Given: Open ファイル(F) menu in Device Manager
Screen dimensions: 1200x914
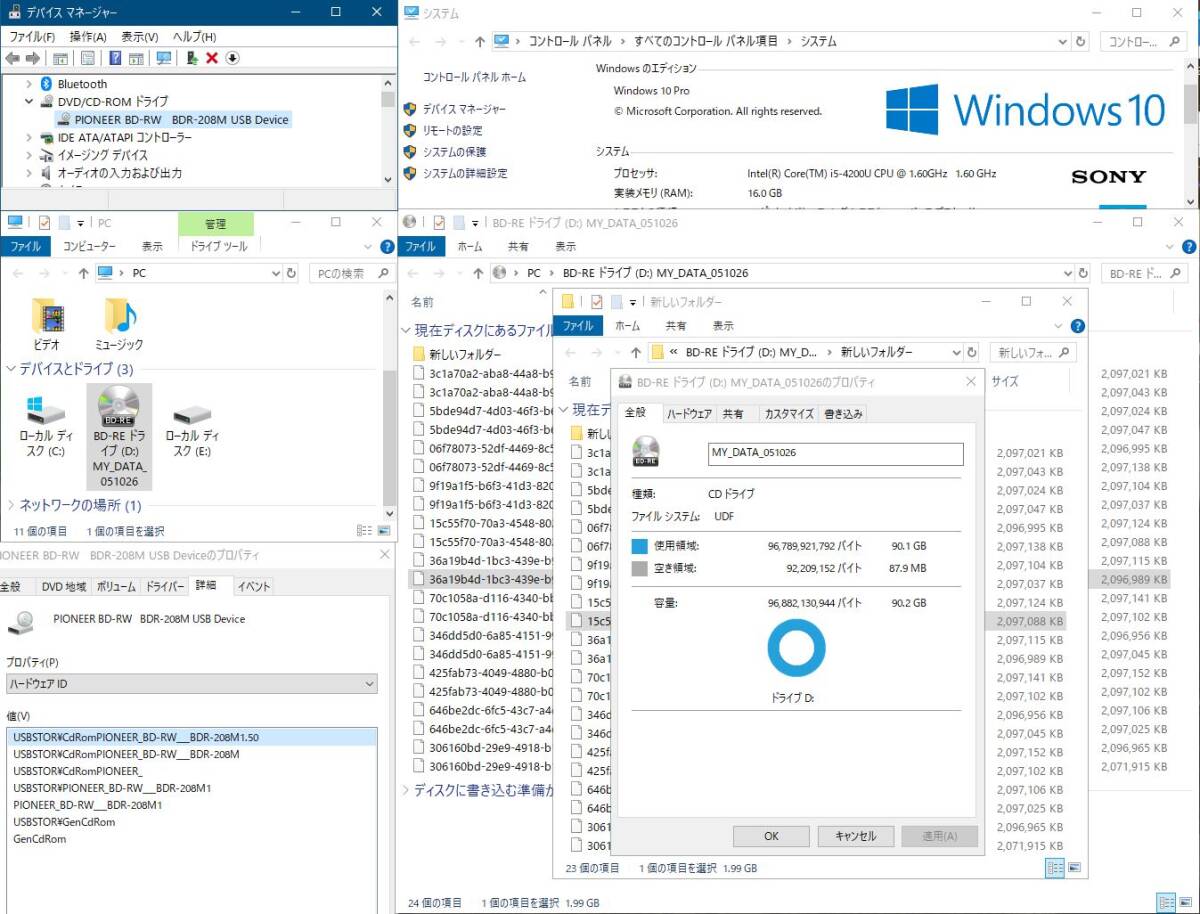Looking at the screenshot, I should [x=31, y=37].
